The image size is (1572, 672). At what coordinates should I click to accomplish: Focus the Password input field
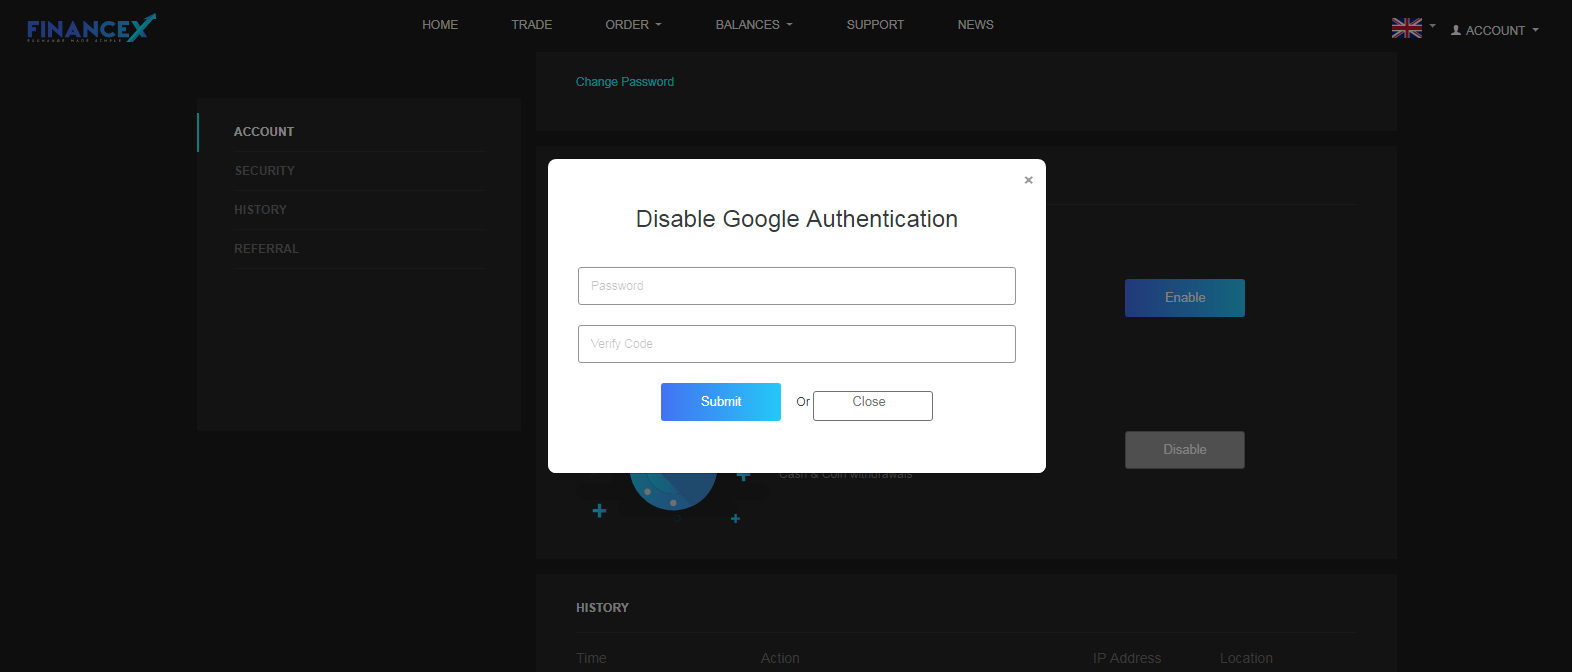(x=797, y=286)
